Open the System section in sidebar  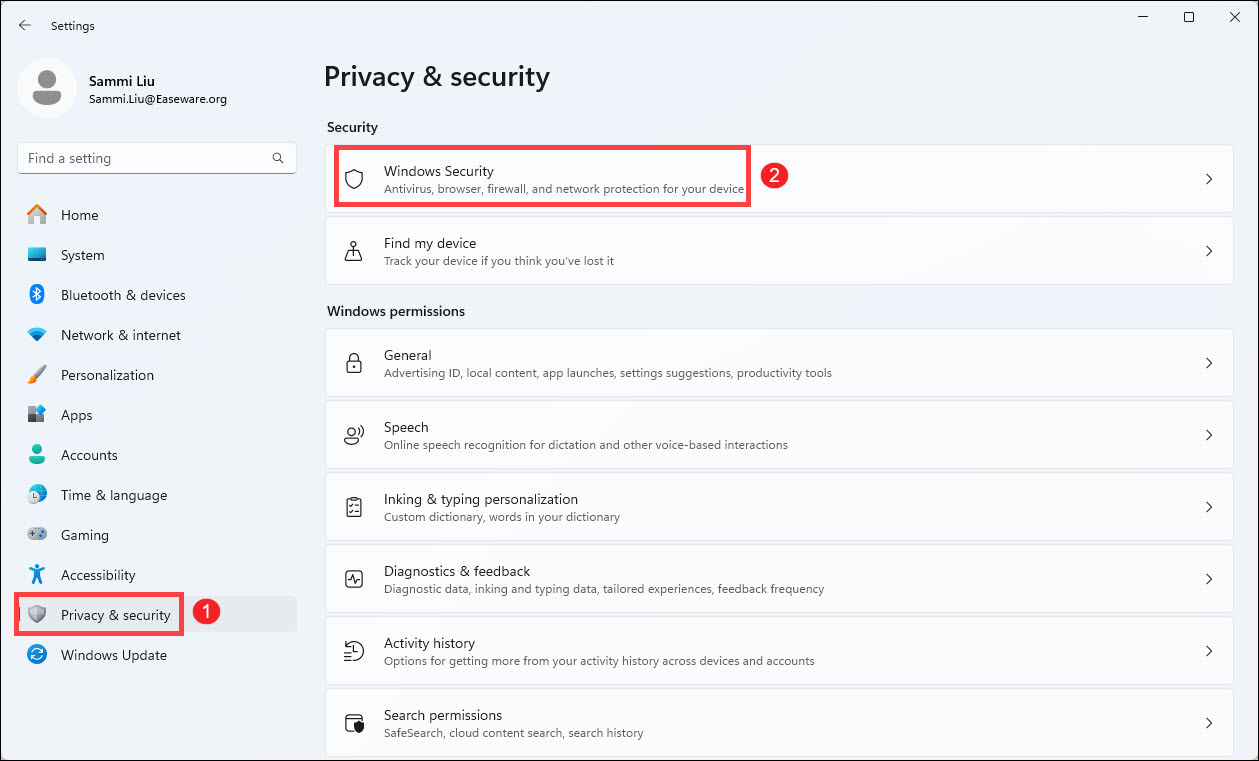pos(82,255)
